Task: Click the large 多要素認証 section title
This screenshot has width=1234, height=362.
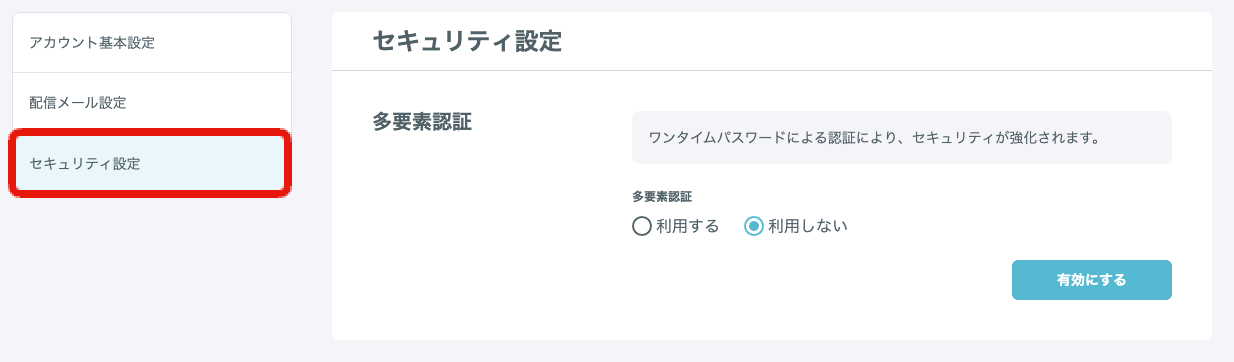Action: (x=422, y=122)
